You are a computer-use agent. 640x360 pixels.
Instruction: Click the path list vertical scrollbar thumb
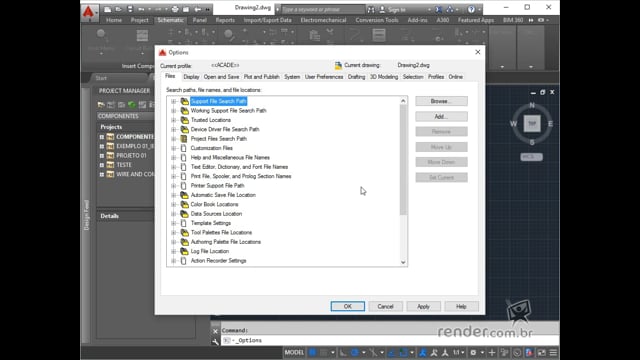(403, 160)
